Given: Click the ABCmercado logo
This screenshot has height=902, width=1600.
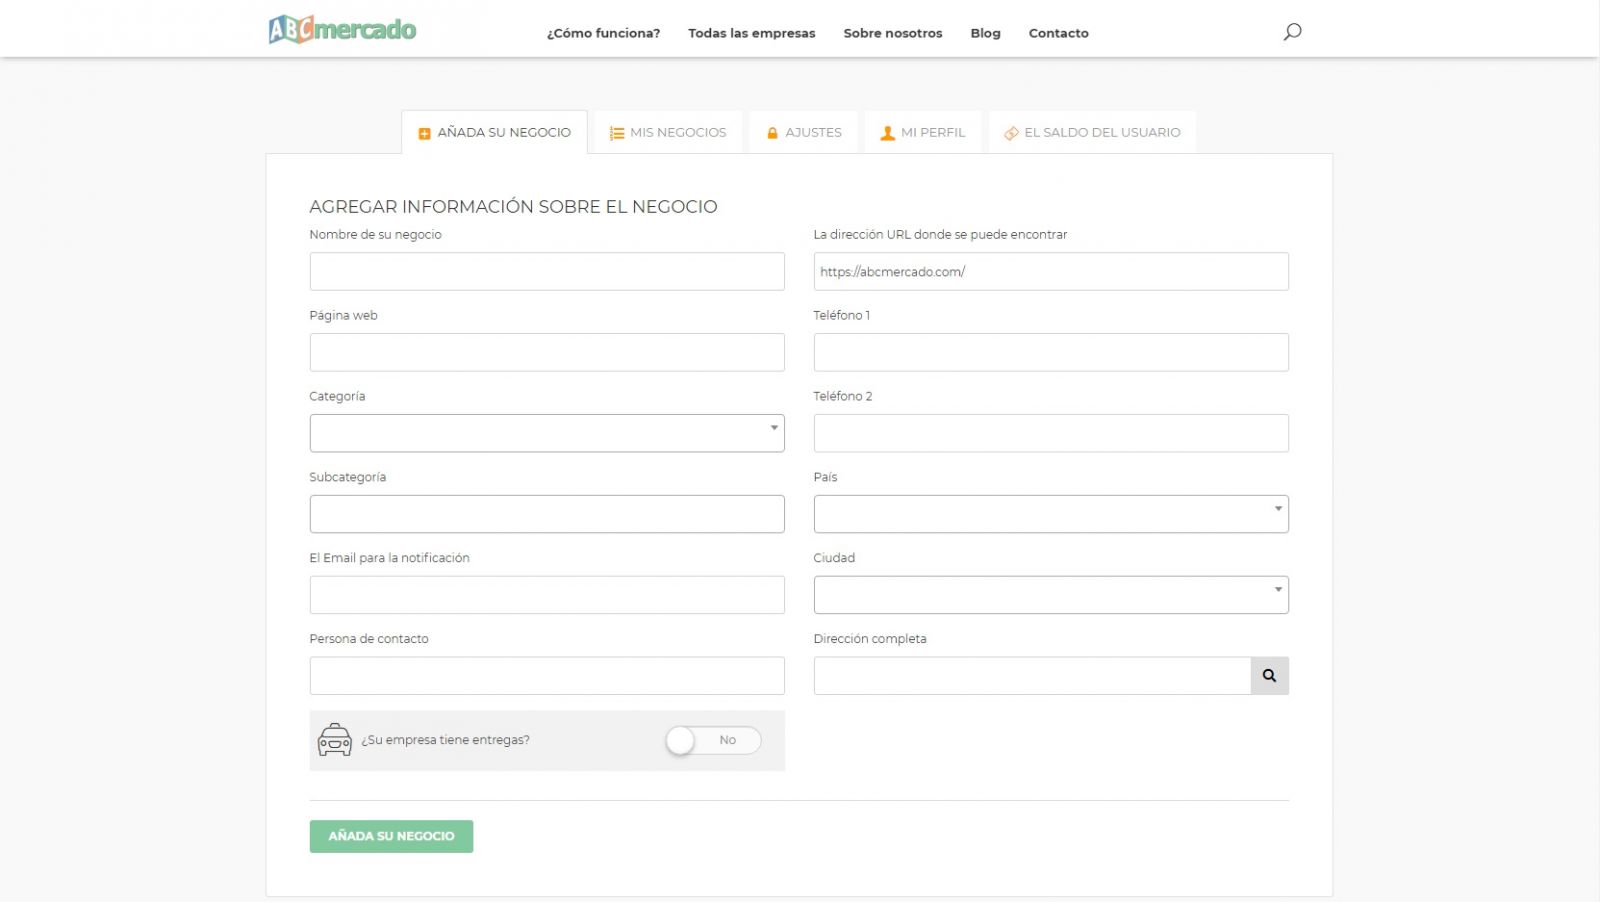Looking at the screenshot, I should (x=342, y=30).
